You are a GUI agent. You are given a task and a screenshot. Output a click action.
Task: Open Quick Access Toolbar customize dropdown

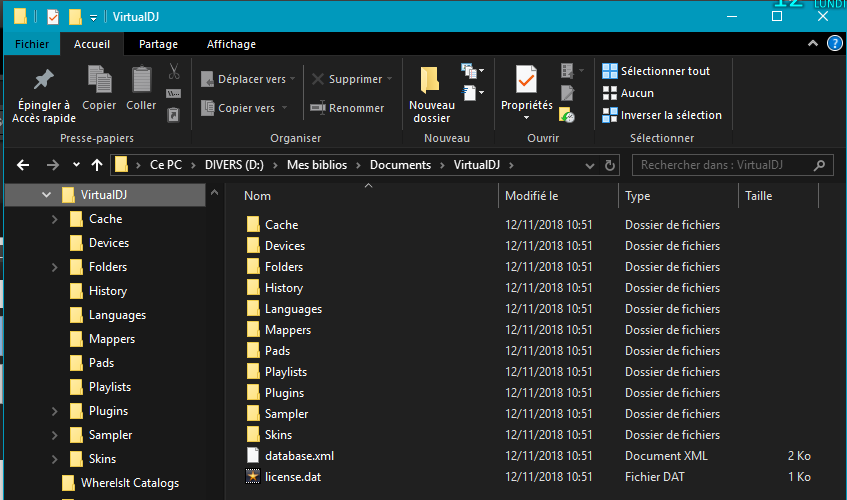click(x=93, y=18)
